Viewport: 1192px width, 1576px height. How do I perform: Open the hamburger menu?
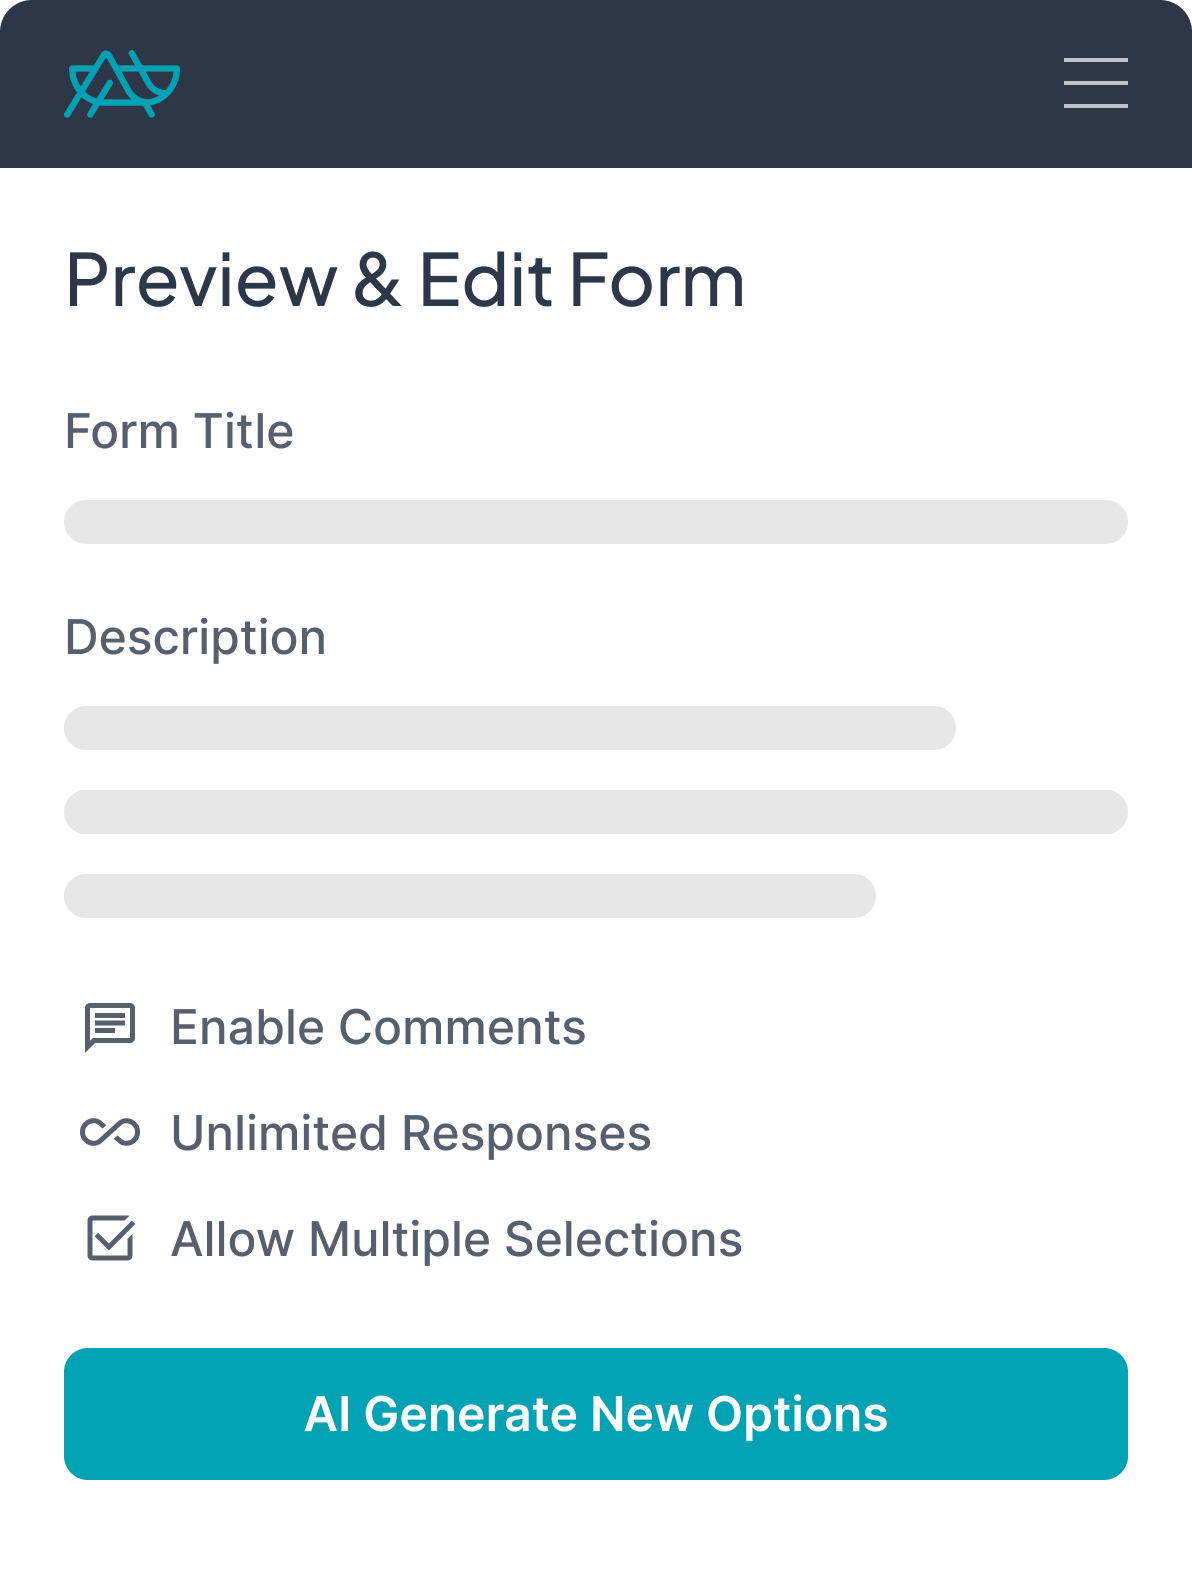(1095, 83)
